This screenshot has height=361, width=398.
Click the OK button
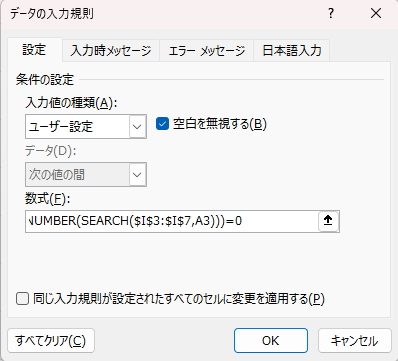click(271, 341)
